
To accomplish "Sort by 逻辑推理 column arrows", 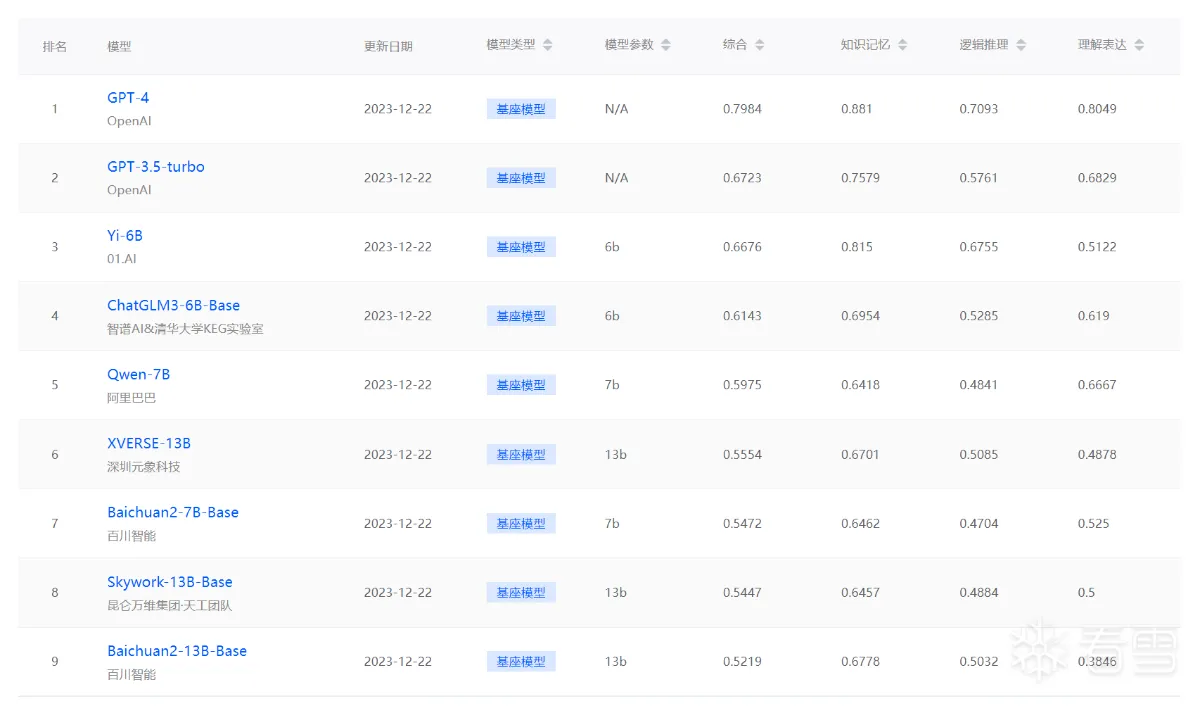I will pyautogui.click(x=1020, y=45).
